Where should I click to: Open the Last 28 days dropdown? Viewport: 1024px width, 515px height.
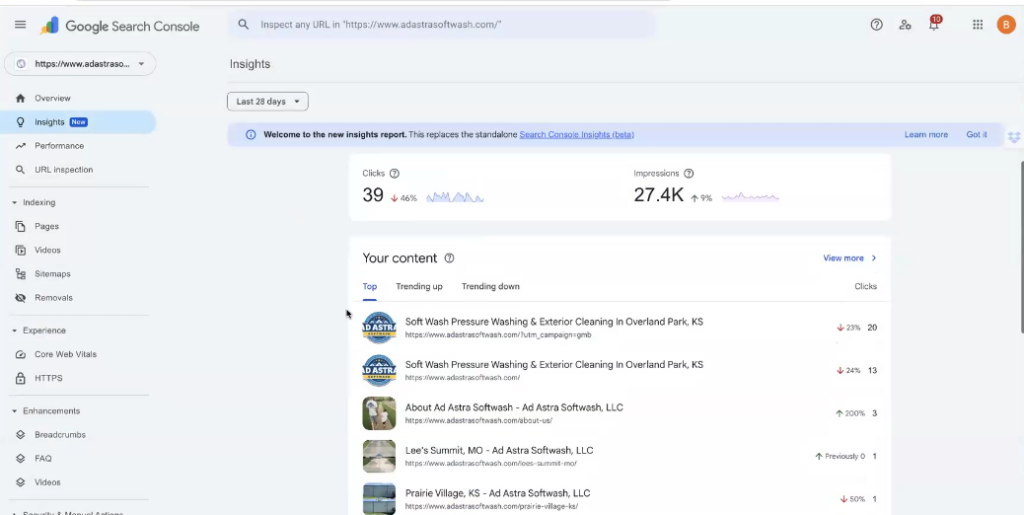pos(267,101)
